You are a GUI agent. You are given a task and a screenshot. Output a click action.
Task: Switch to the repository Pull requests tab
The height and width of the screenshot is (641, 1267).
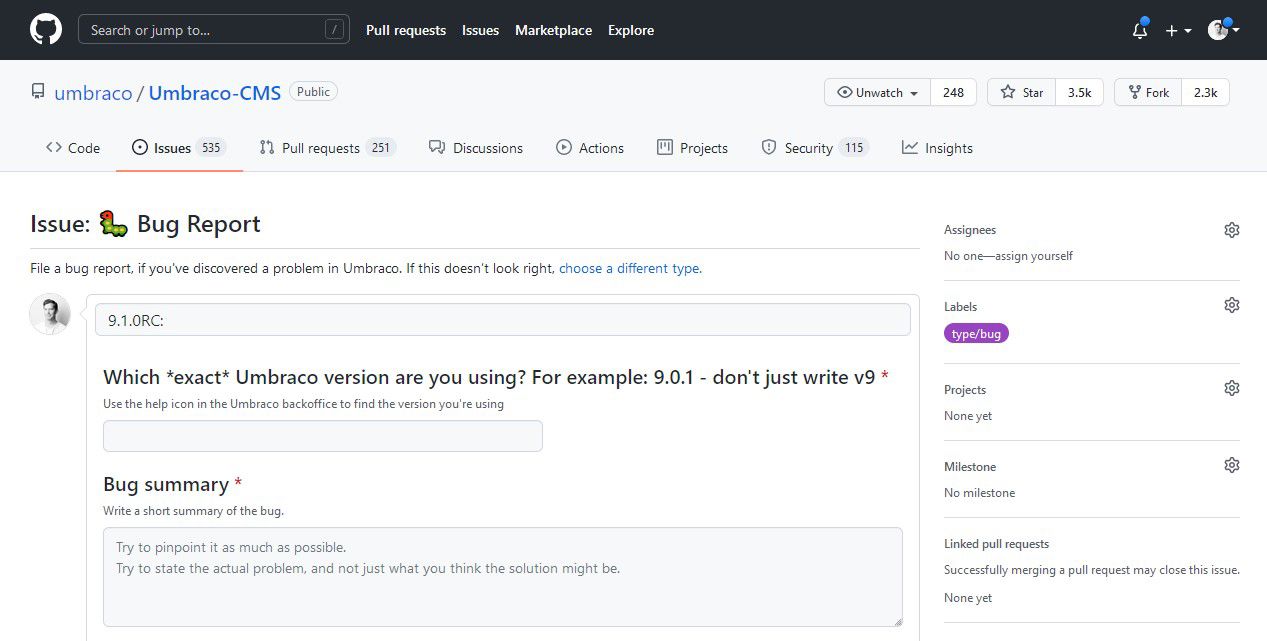click(327, 148)
